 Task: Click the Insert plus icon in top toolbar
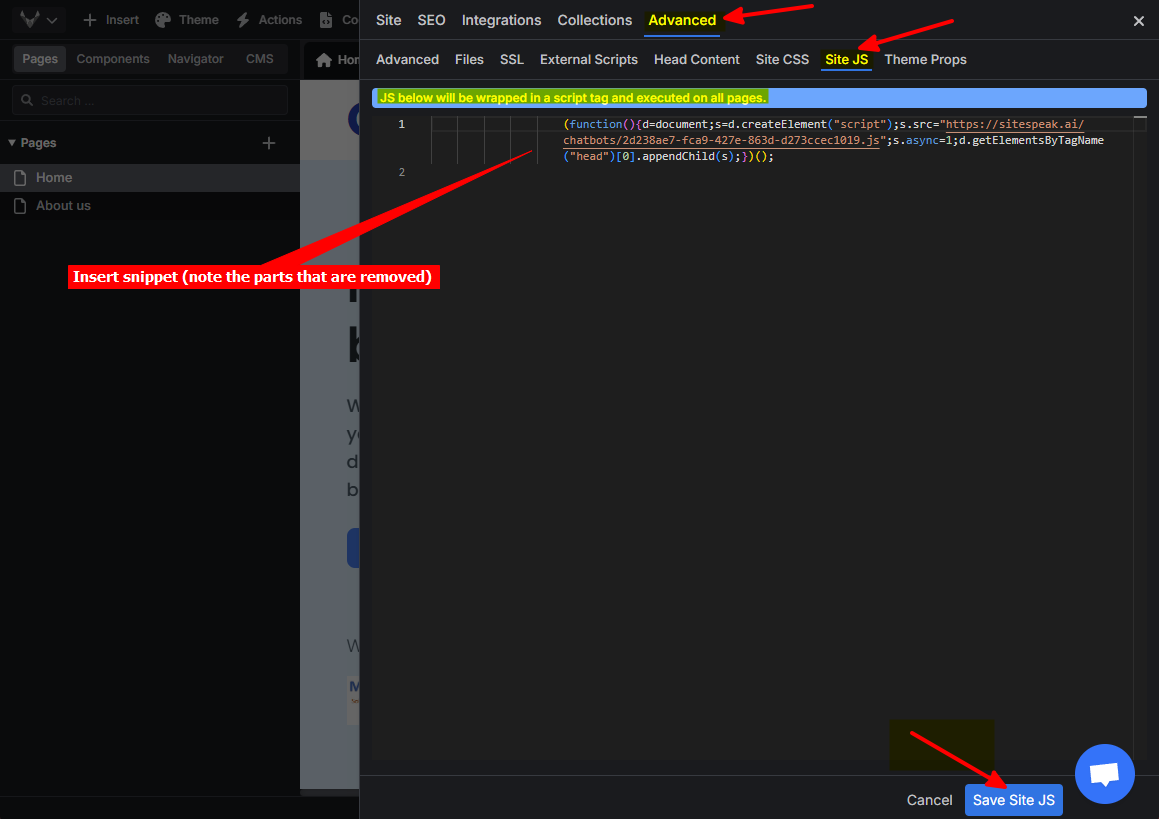pyautogui.click(x=90, y=20)
